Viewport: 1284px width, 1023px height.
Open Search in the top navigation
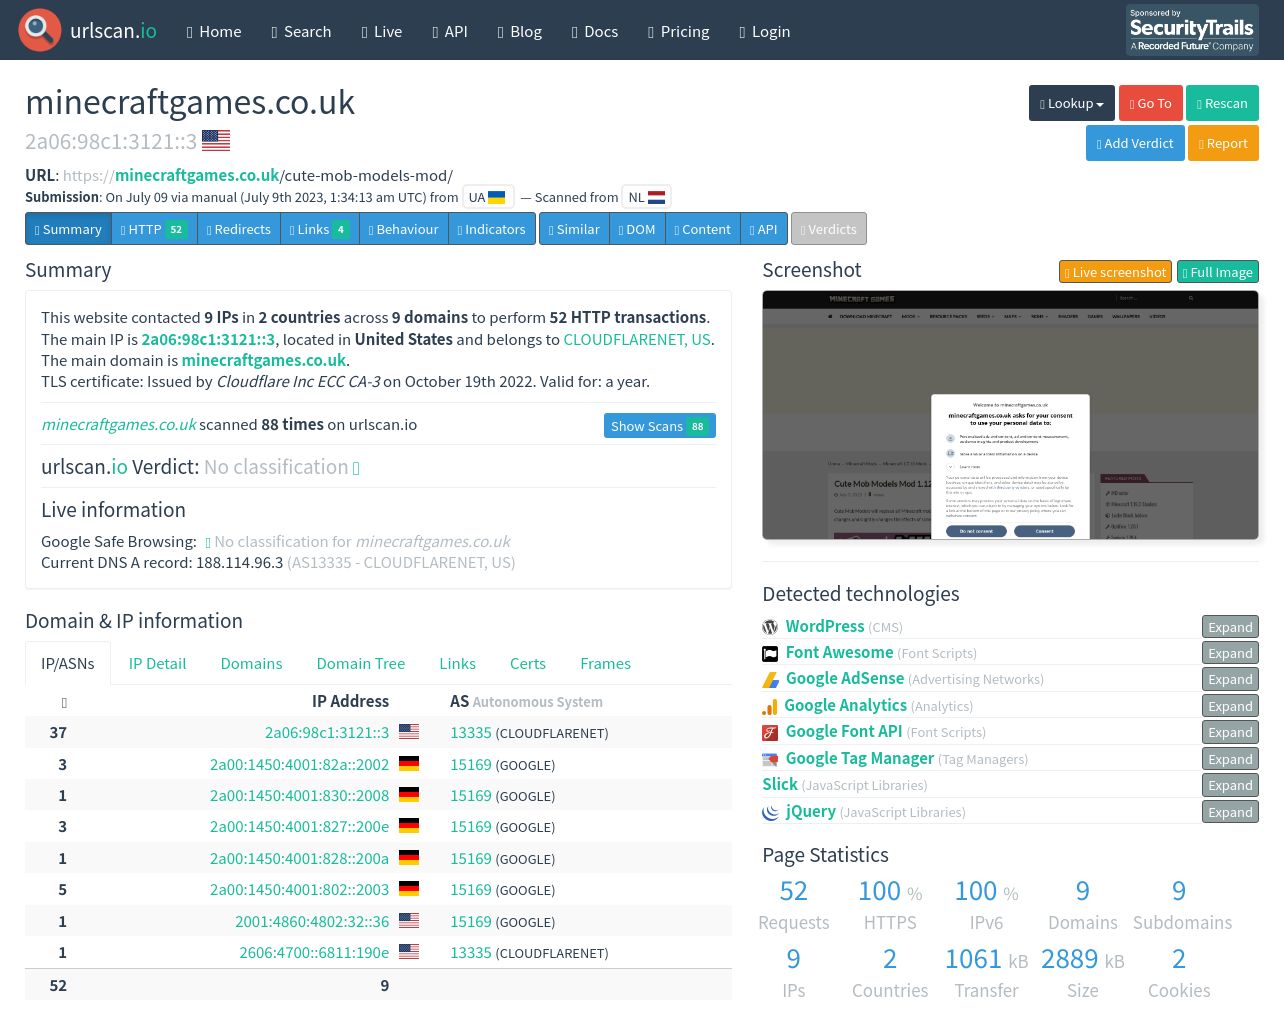click(x=301, y=31)
